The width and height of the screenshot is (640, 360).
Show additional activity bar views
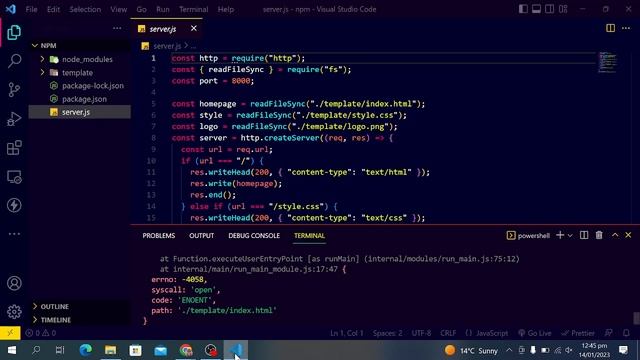[x=14, y=234]
